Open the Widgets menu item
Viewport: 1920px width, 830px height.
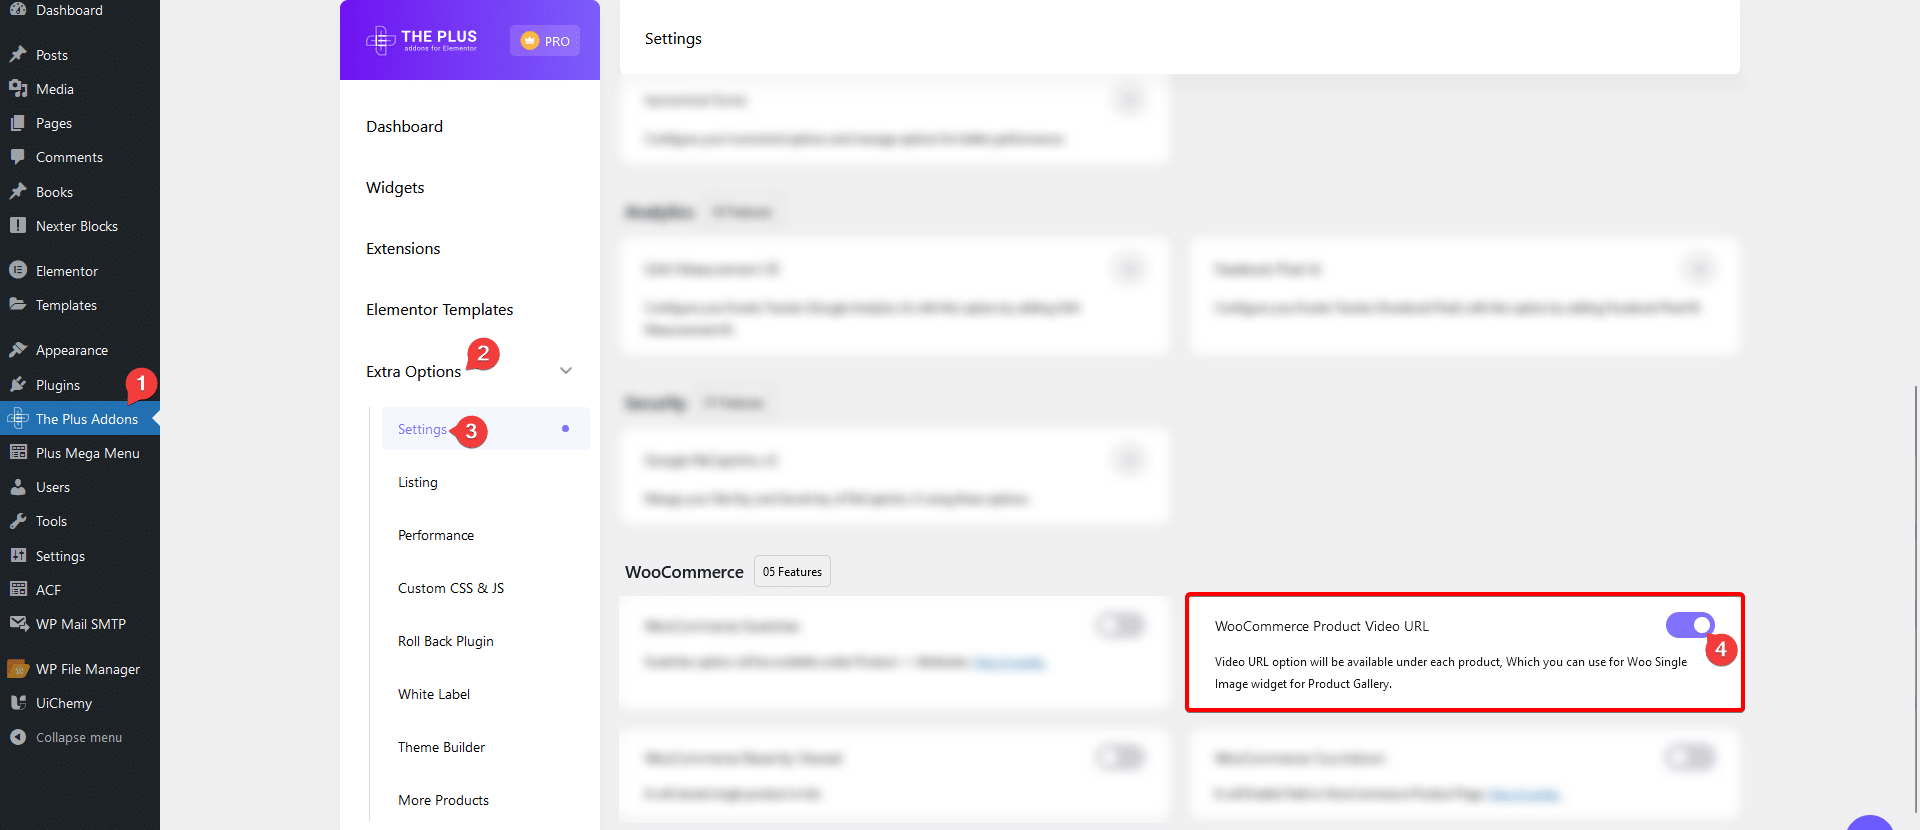395,187
